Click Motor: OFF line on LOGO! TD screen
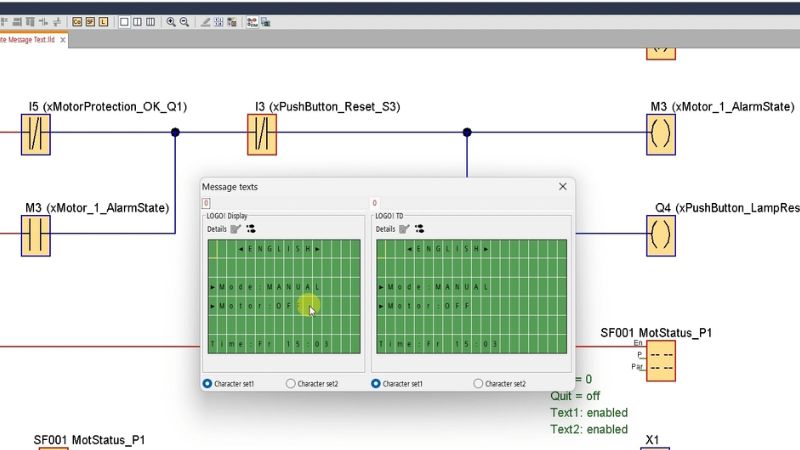The image size is (800, 450). tap(424, 306)
